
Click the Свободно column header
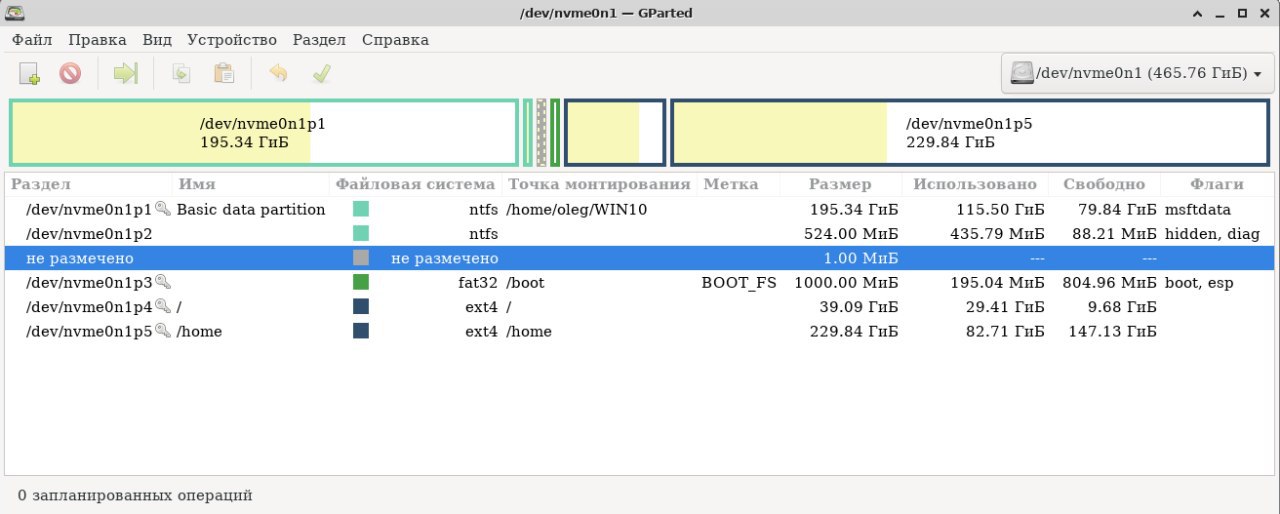1104,184
